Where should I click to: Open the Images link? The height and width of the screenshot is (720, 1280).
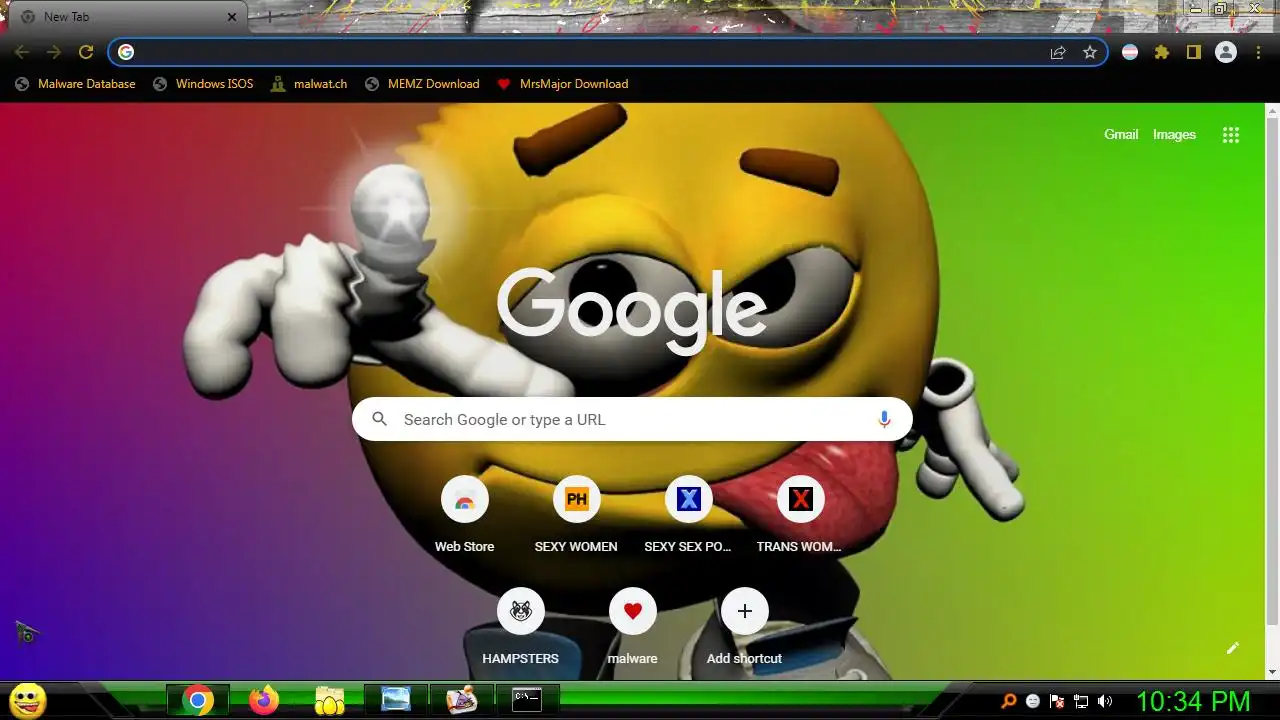click(x=1174, y=134)
